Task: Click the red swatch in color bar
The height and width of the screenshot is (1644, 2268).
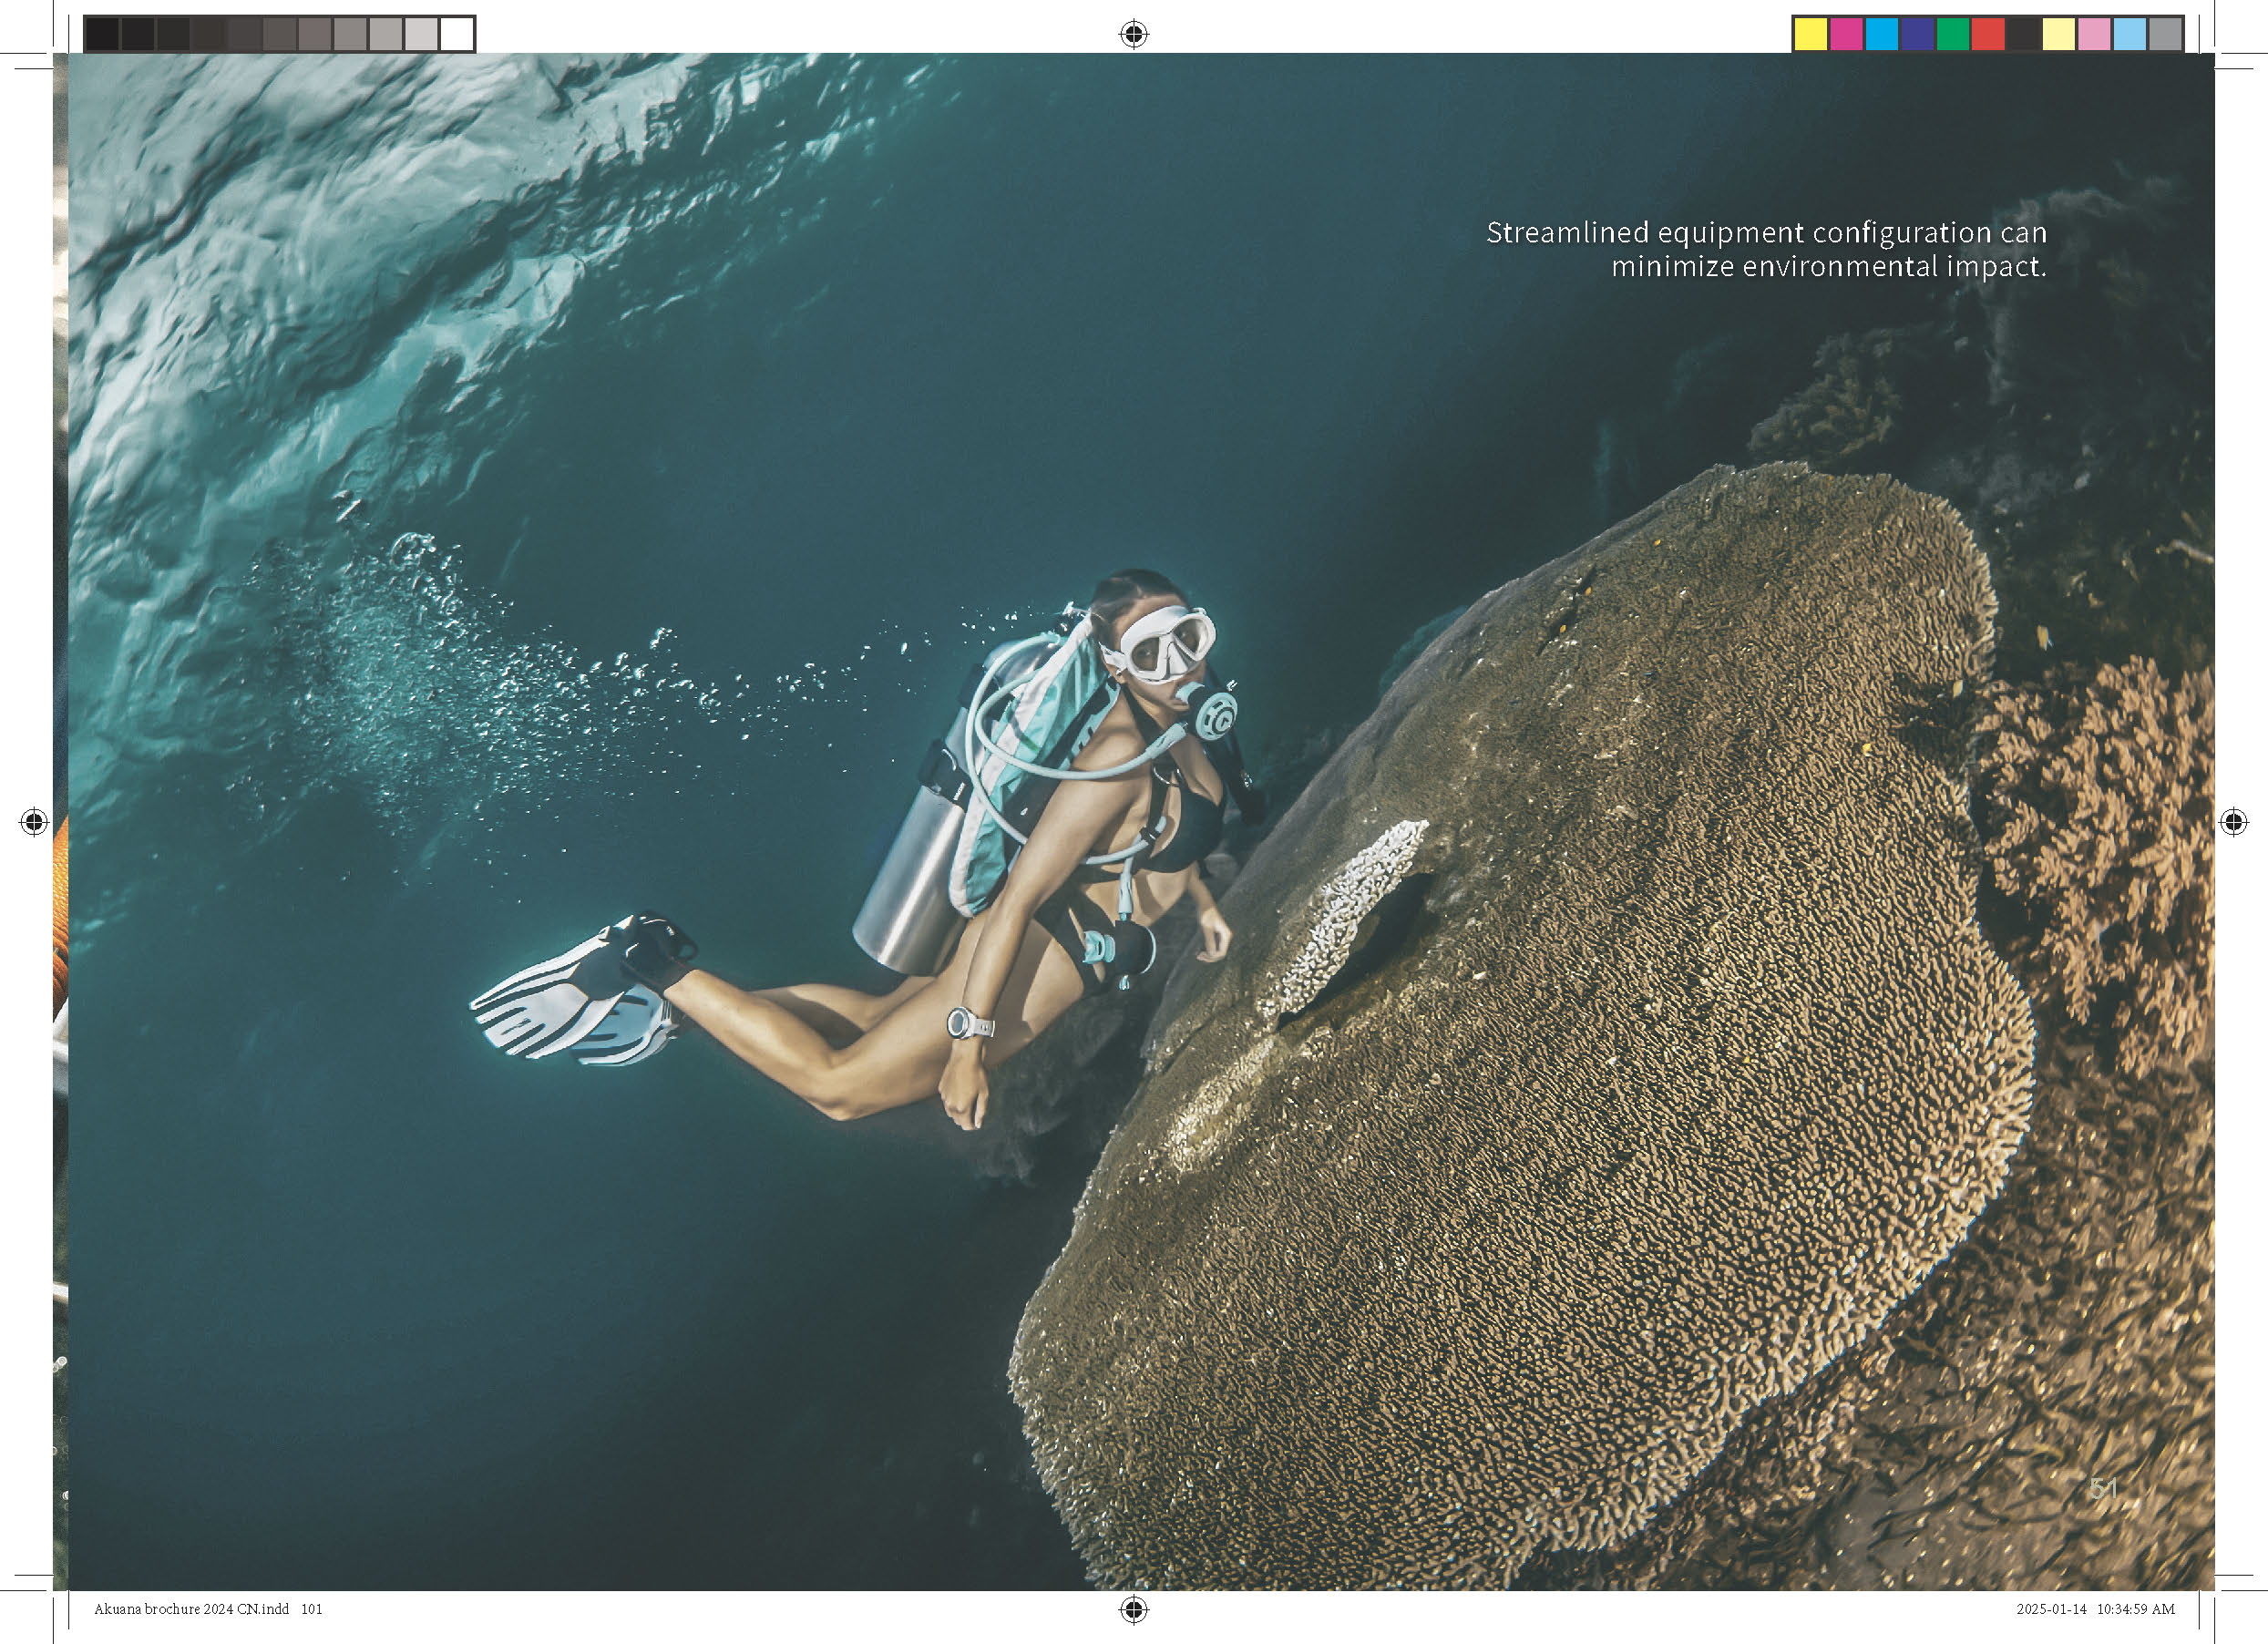Action: (x=1987, y=34)
